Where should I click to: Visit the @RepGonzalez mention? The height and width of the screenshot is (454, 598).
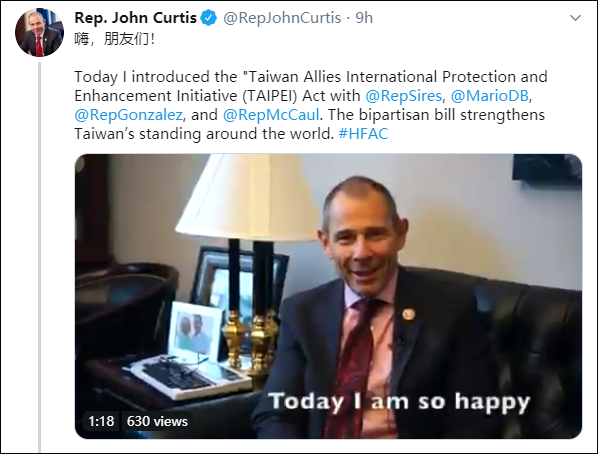129,115
